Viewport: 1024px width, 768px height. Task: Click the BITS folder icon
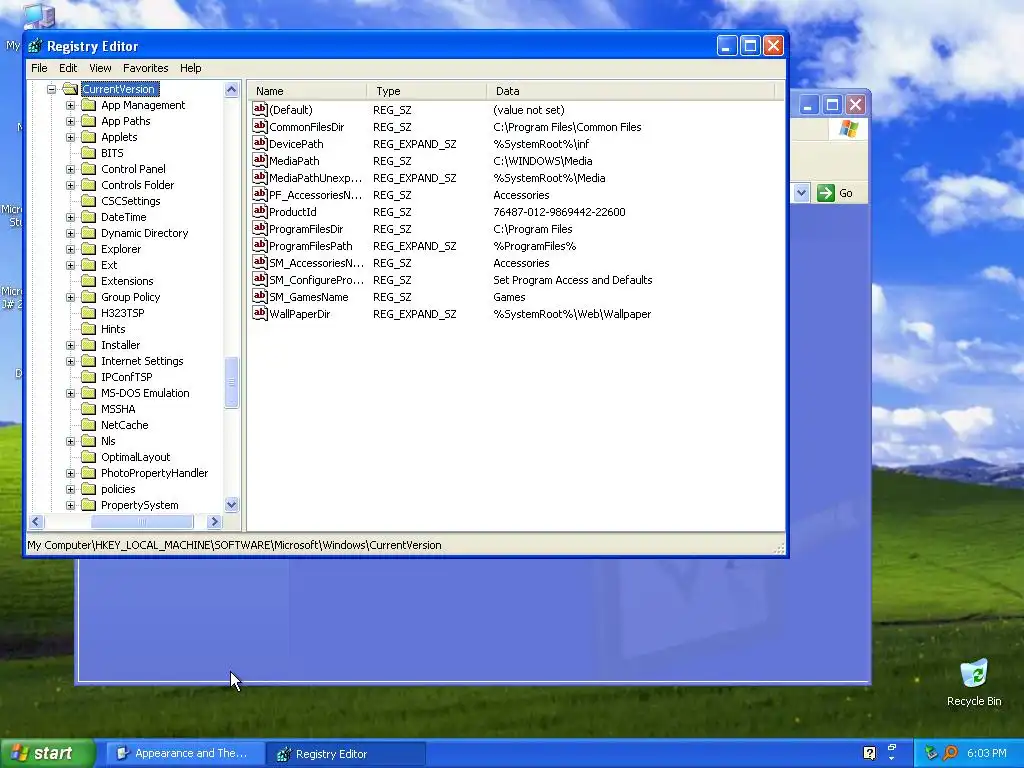88,153
